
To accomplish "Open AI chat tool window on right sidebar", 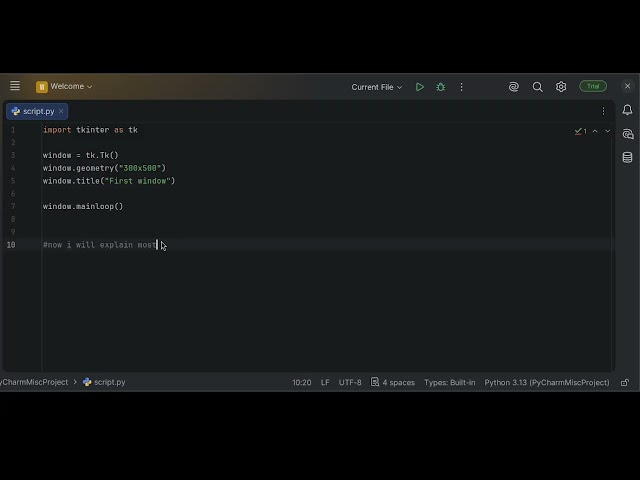I will [x=628, y=134].
